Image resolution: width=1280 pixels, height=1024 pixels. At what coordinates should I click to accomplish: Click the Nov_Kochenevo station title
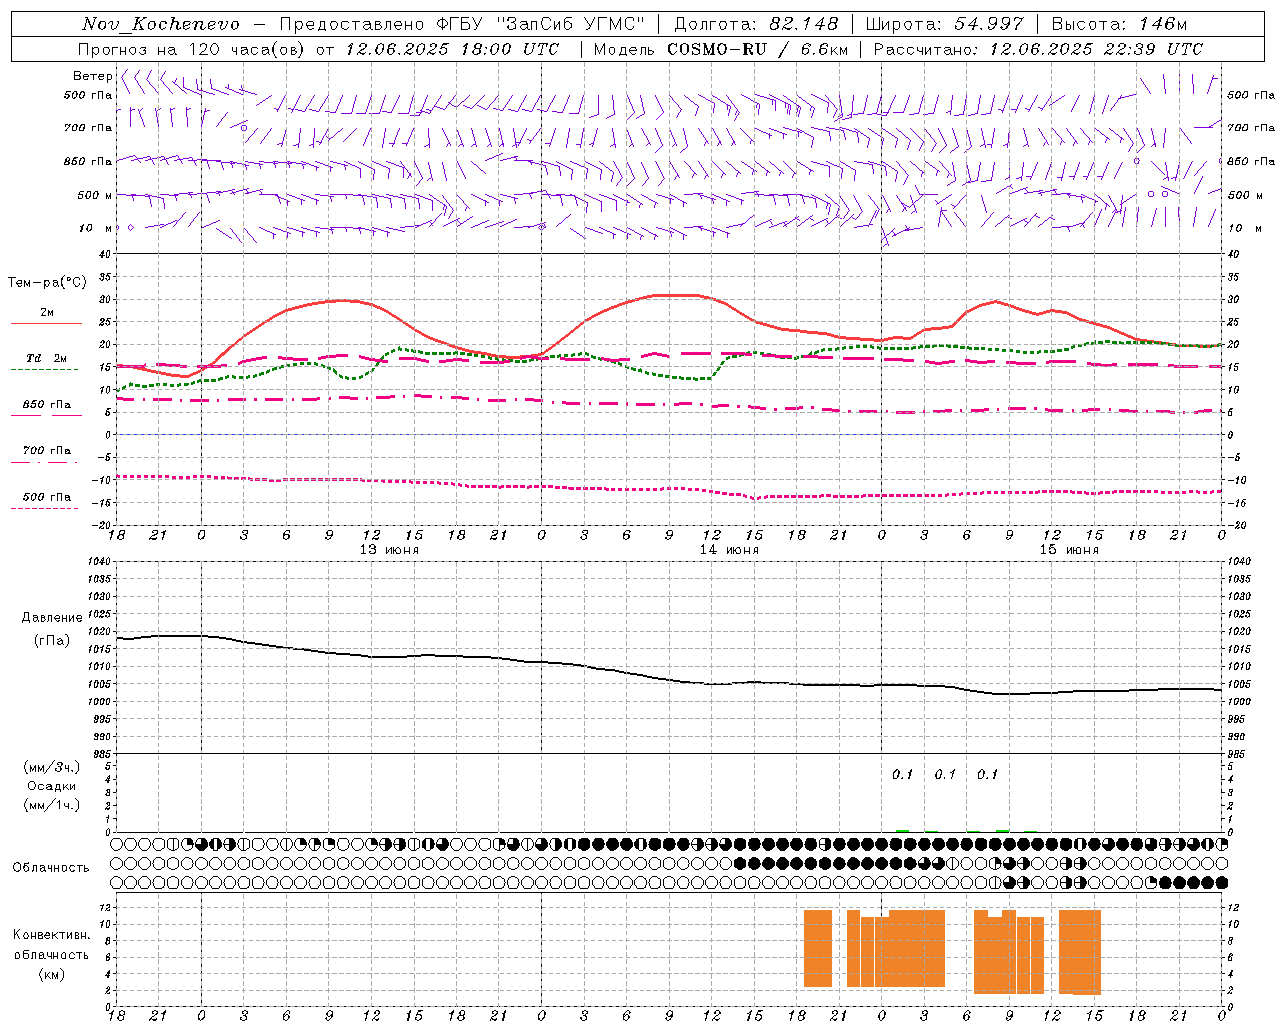161,24
